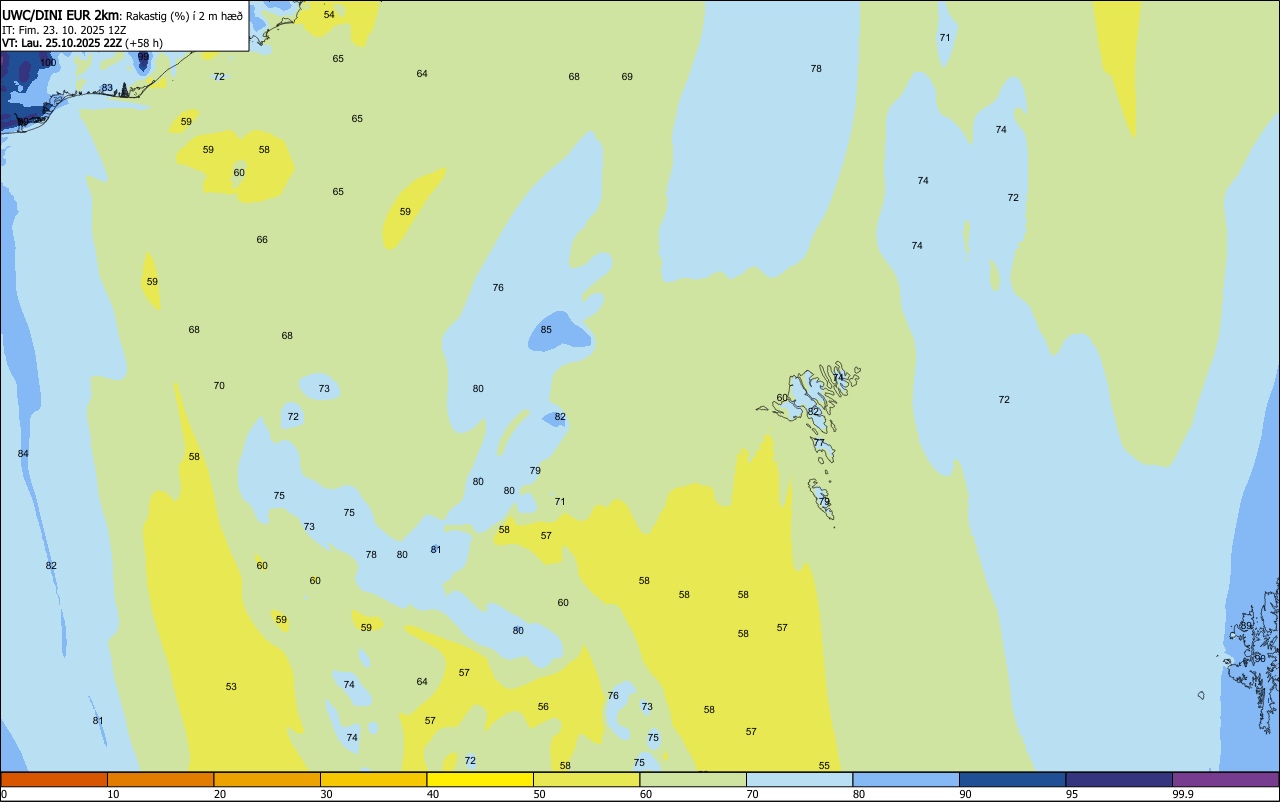
Task: Click the 'IT: Fim. 23. 10. 2025 12Z' line
Action: [x=64, y=30]
